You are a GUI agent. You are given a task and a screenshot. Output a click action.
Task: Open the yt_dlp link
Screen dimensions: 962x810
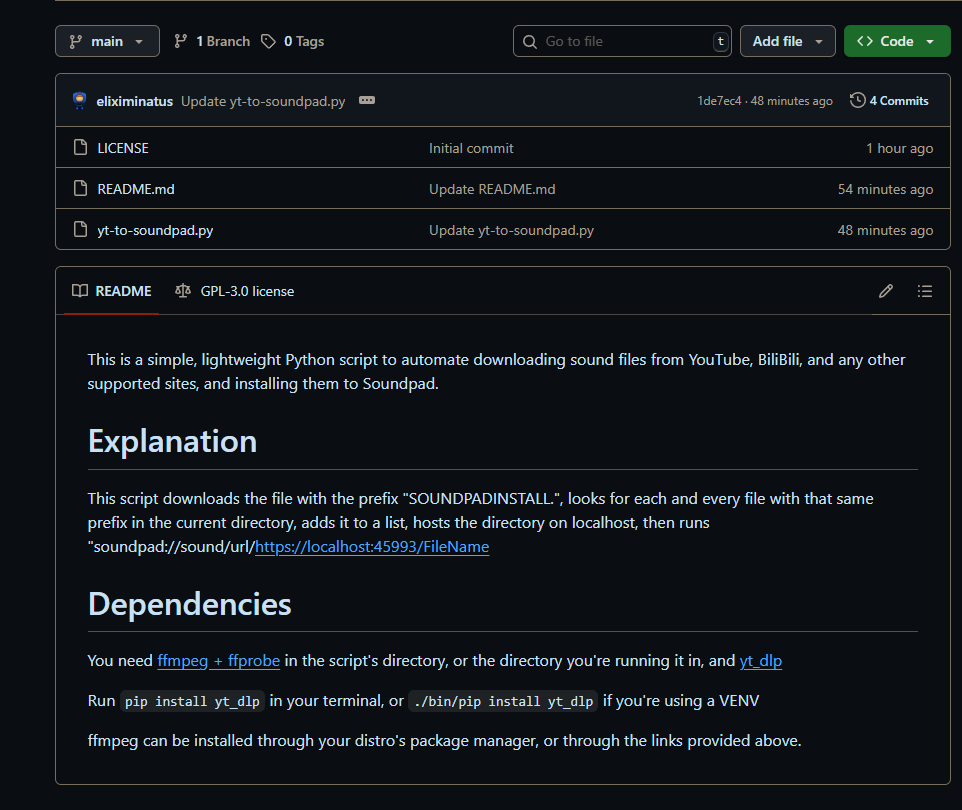pos(760,661)
